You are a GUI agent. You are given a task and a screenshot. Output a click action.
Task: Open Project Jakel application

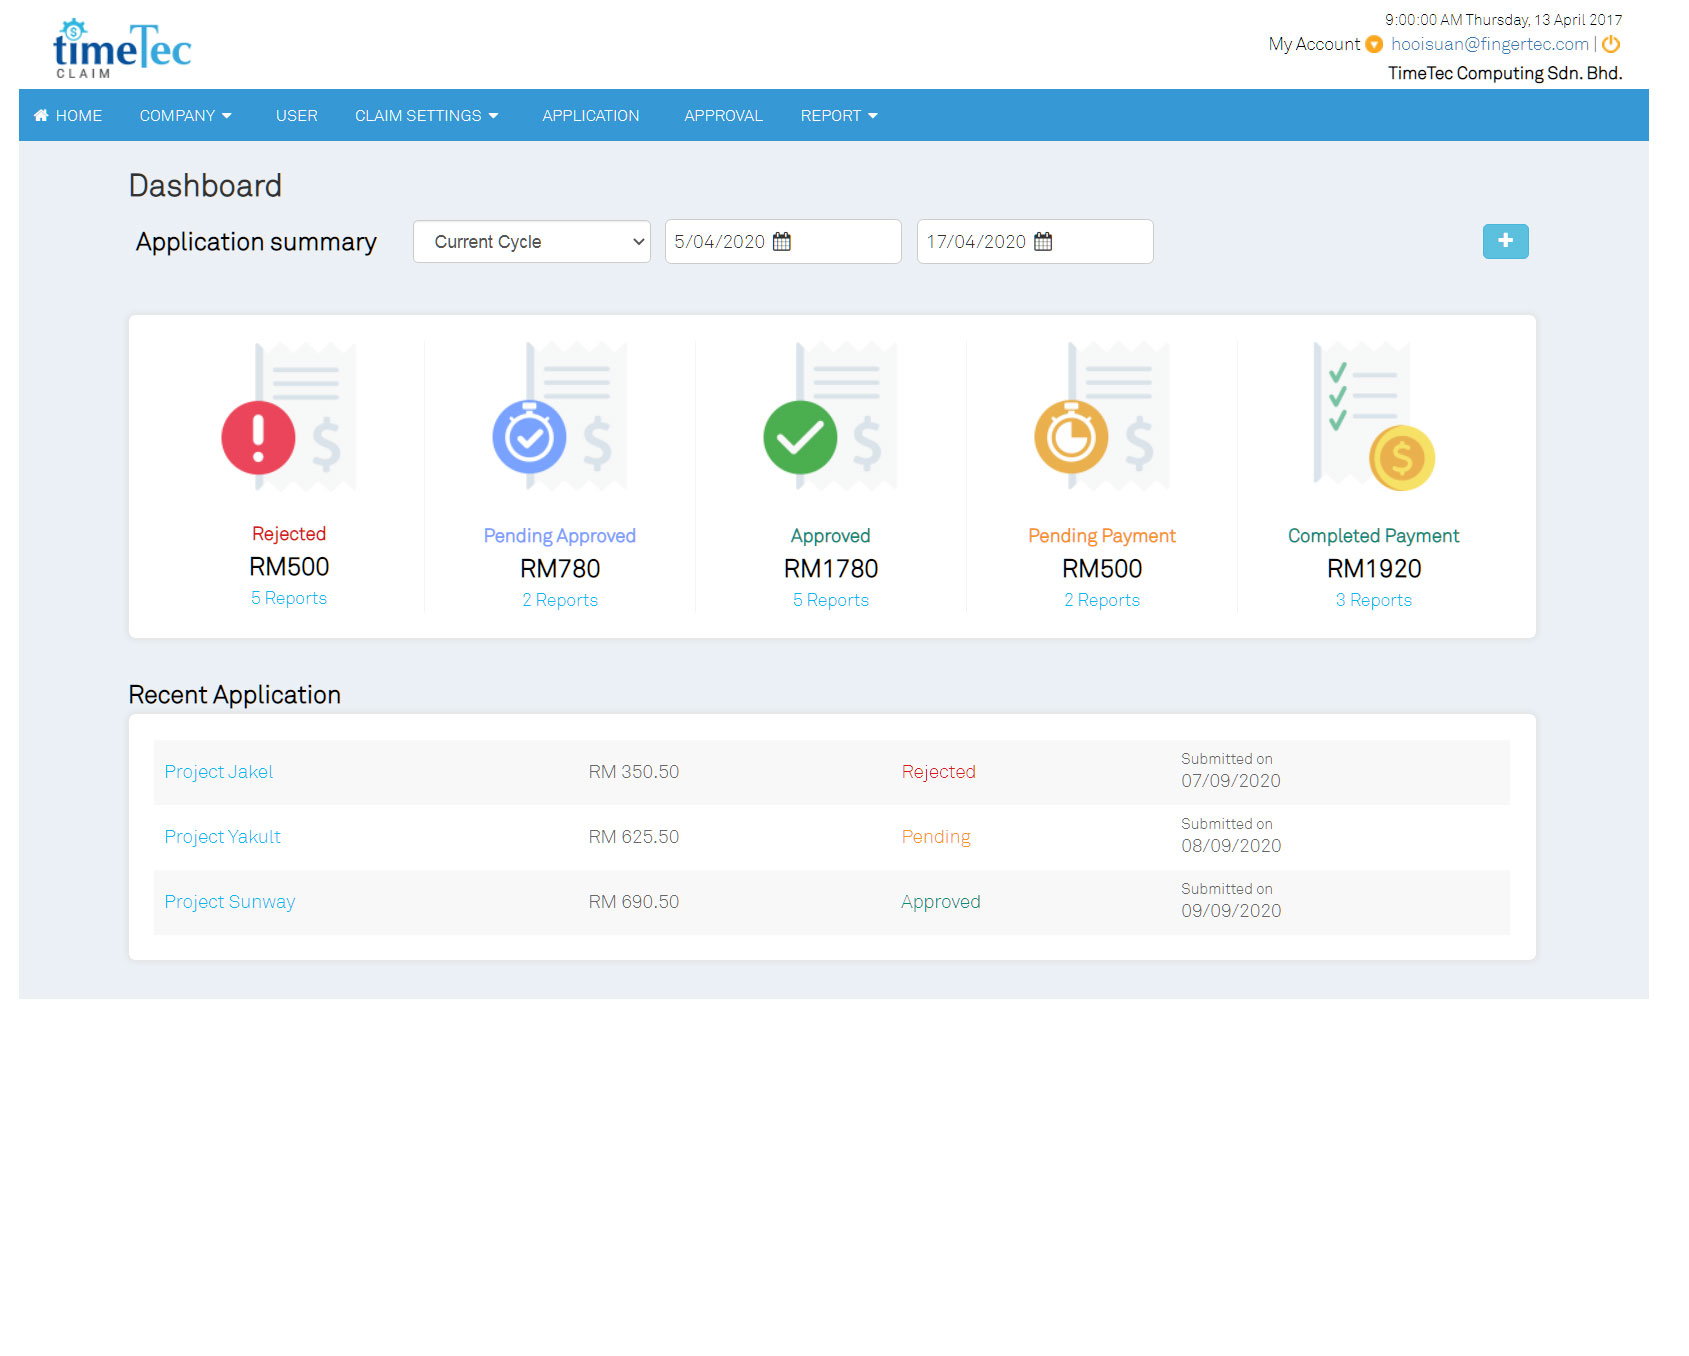(219, 772)
